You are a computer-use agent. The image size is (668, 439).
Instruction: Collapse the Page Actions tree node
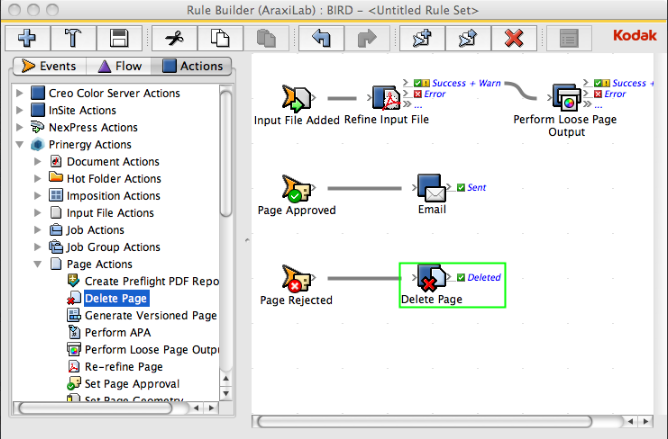[39, 264]
